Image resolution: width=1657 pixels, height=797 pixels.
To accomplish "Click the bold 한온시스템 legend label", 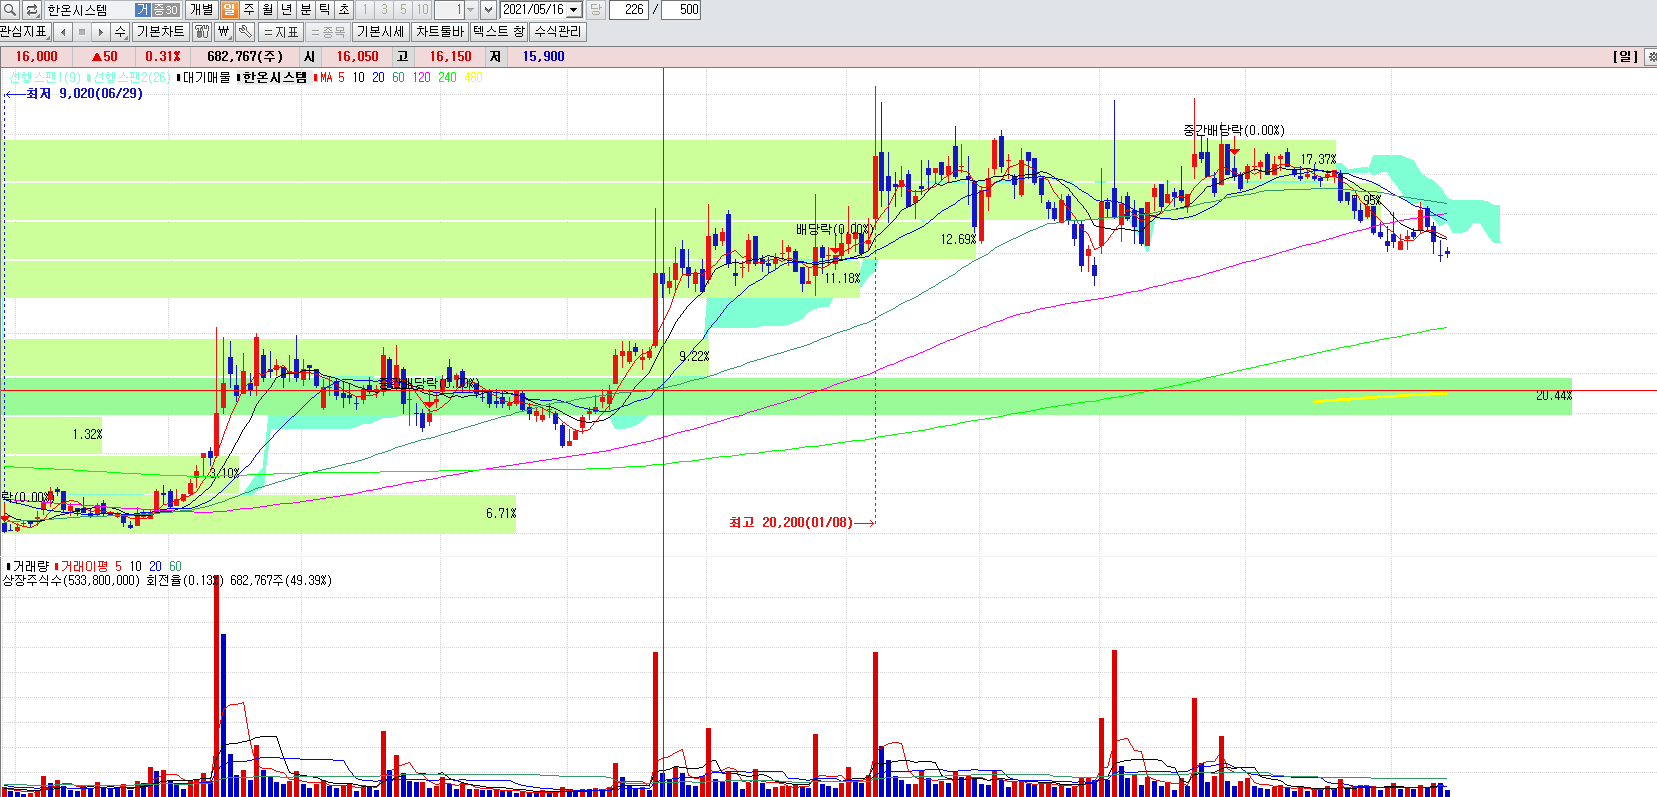I will coord(275,77).
